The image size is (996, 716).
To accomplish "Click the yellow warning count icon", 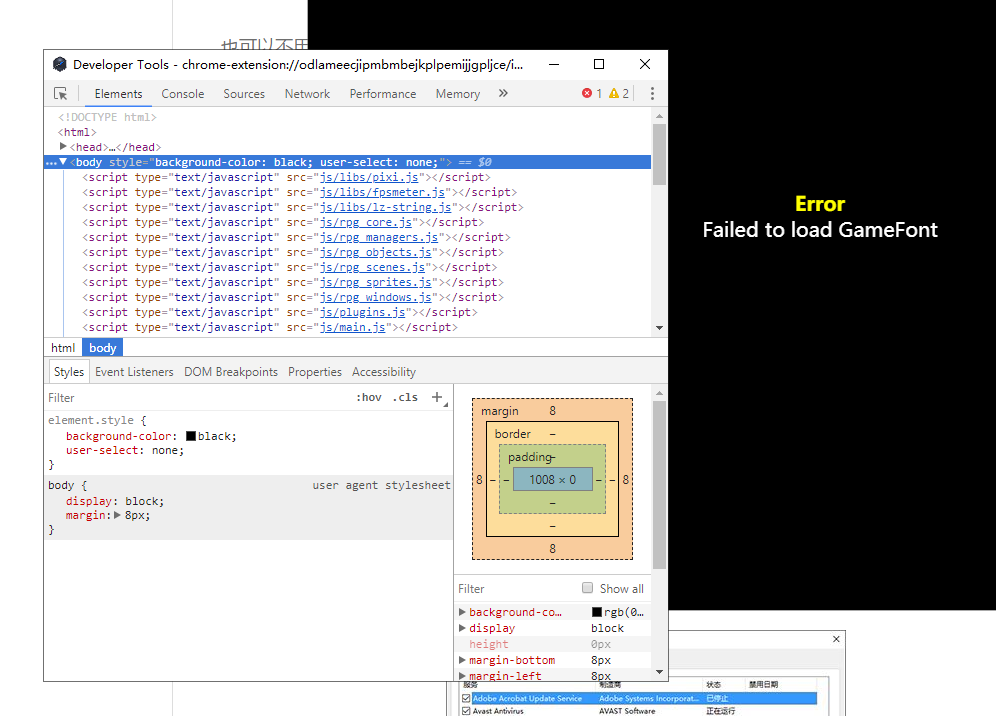I will pyautogui.click(x=614, y=93).
